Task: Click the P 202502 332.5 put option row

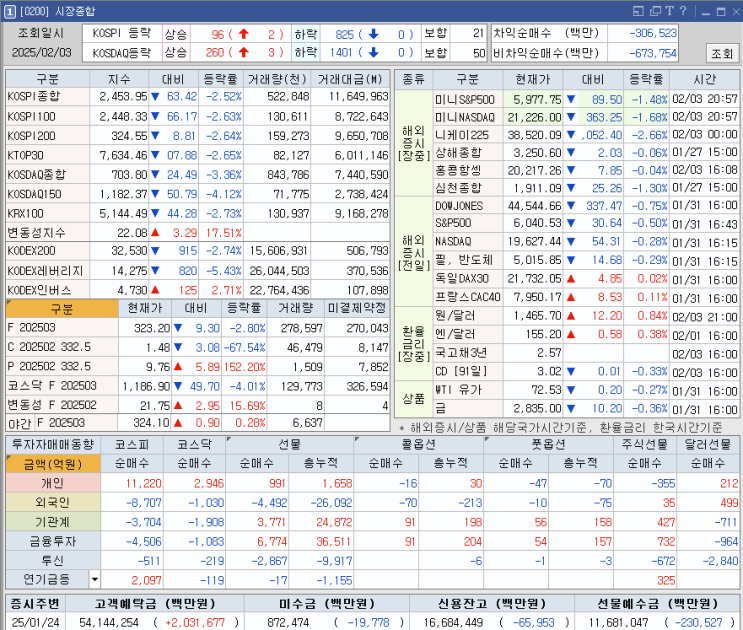Action: [x=198, y=367]
